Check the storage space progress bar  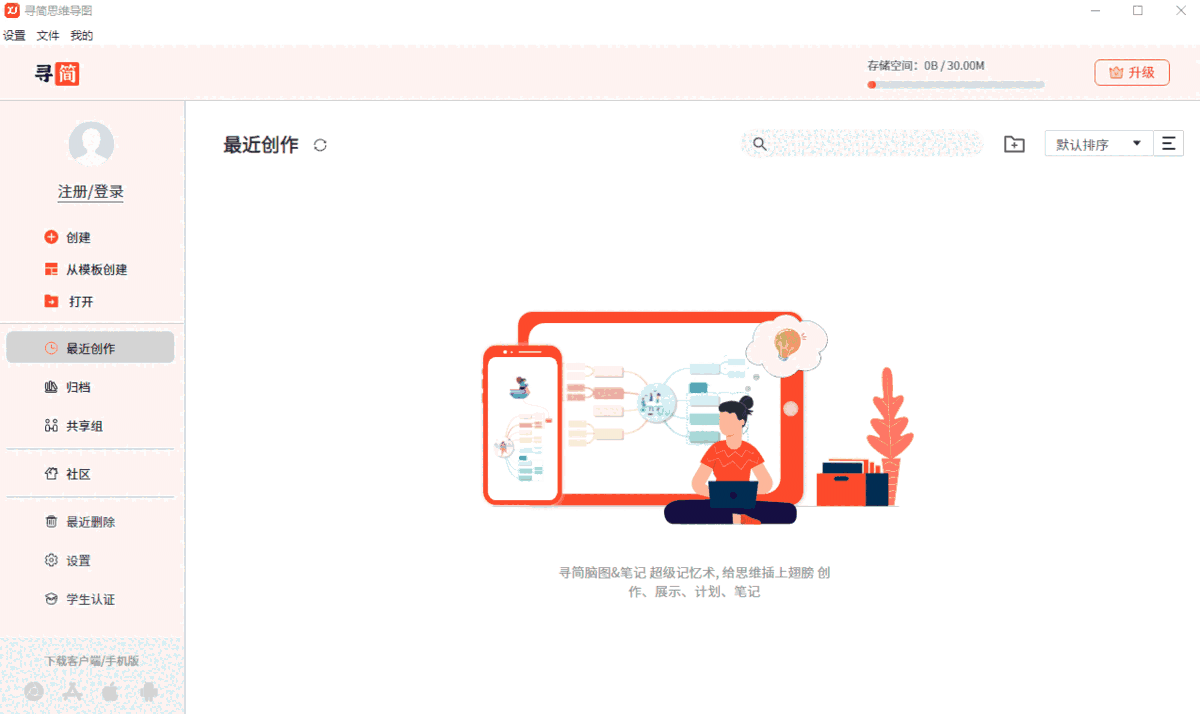955,84
